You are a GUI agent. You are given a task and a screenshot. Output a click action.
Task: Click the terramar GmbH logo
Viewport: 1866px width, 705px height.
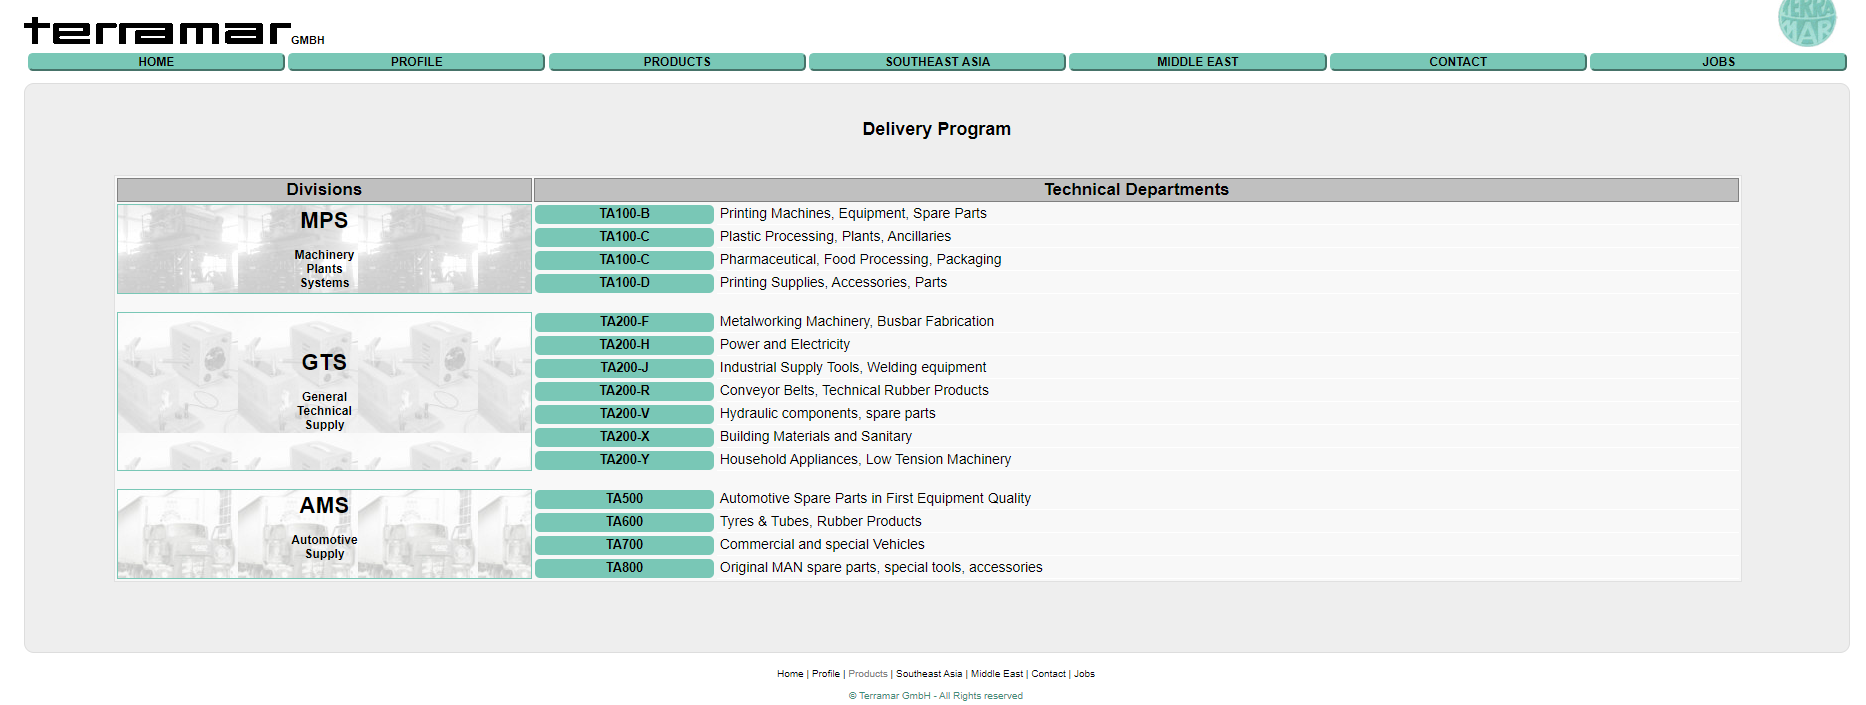tap(174, 31)
